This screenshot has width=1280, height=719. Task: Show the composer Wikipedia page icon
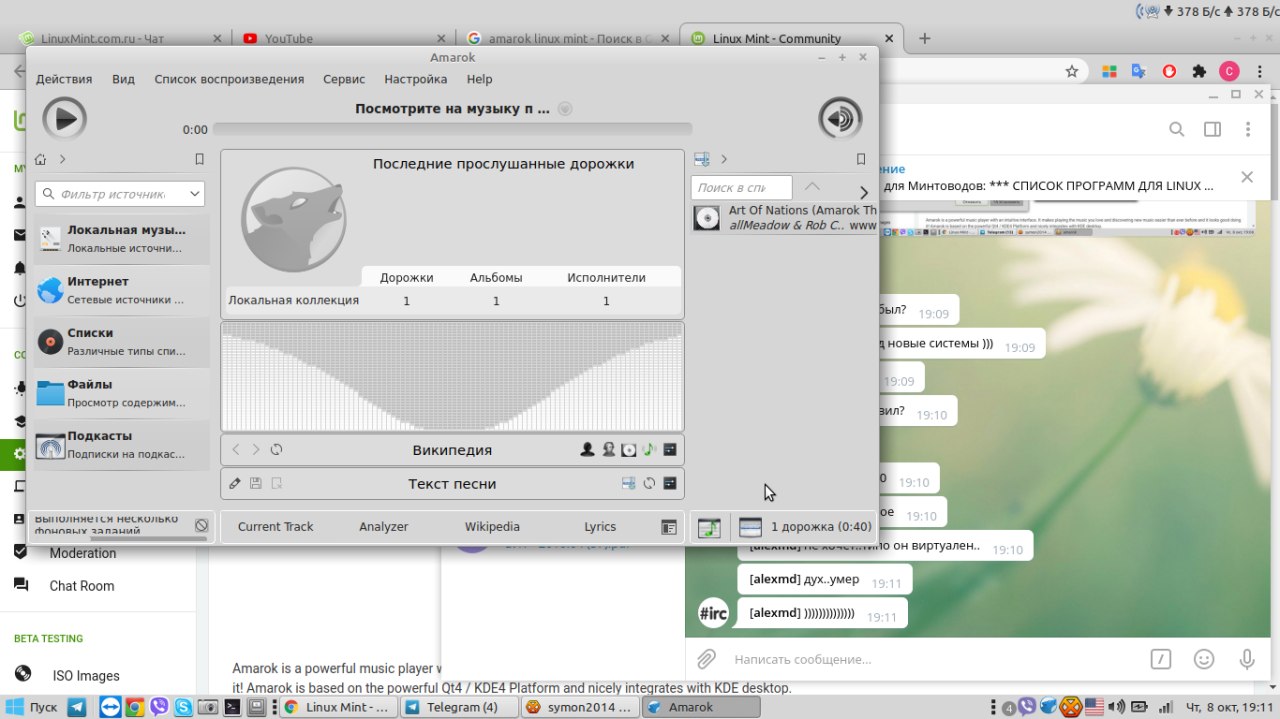pyautogui.click(x=608, y=450)
